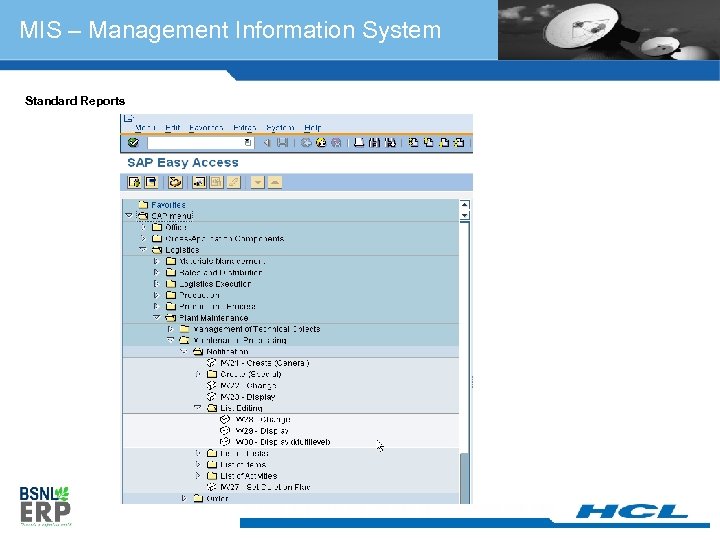Open the Menu item in menu bar
Screen dimensions: 720x540
[x=145, y=127]
